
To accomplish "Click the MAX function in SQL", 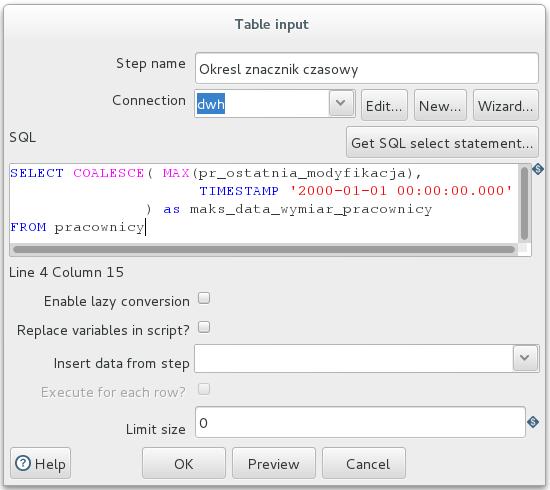I will [176, 173].
